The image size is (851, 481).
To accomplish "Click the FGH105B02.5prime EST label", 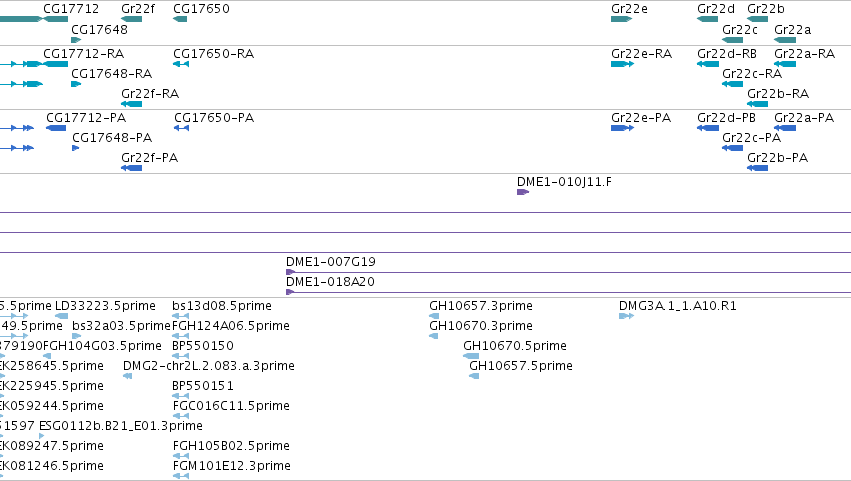I will (231, 446).
